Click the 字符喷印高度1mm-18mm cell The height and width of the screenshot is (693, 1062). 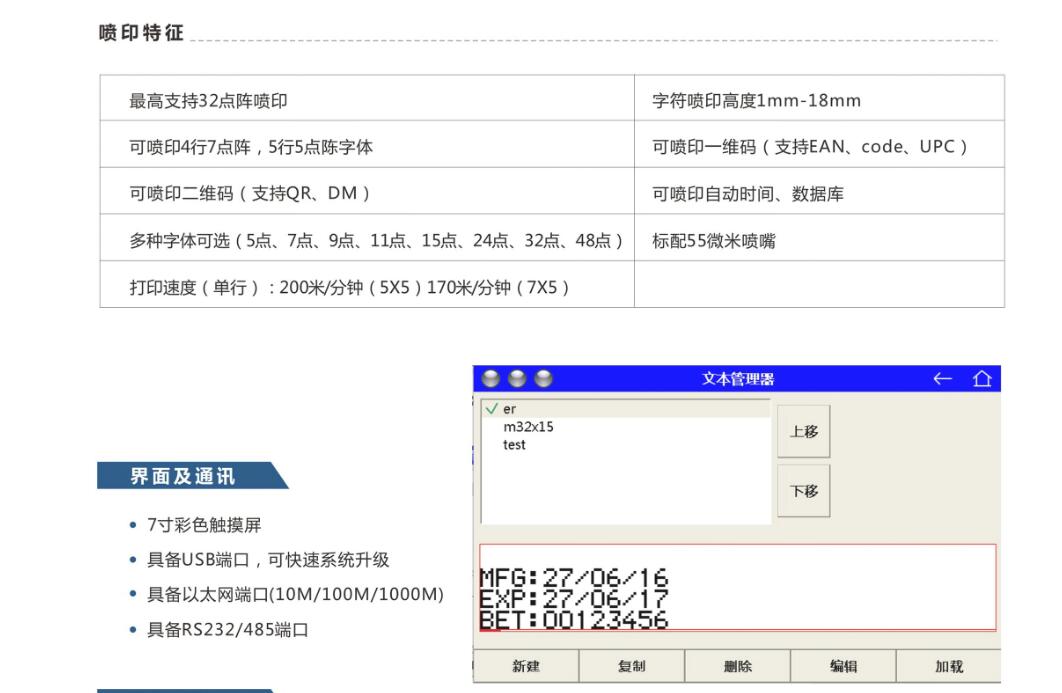click(x=820, y=98)
